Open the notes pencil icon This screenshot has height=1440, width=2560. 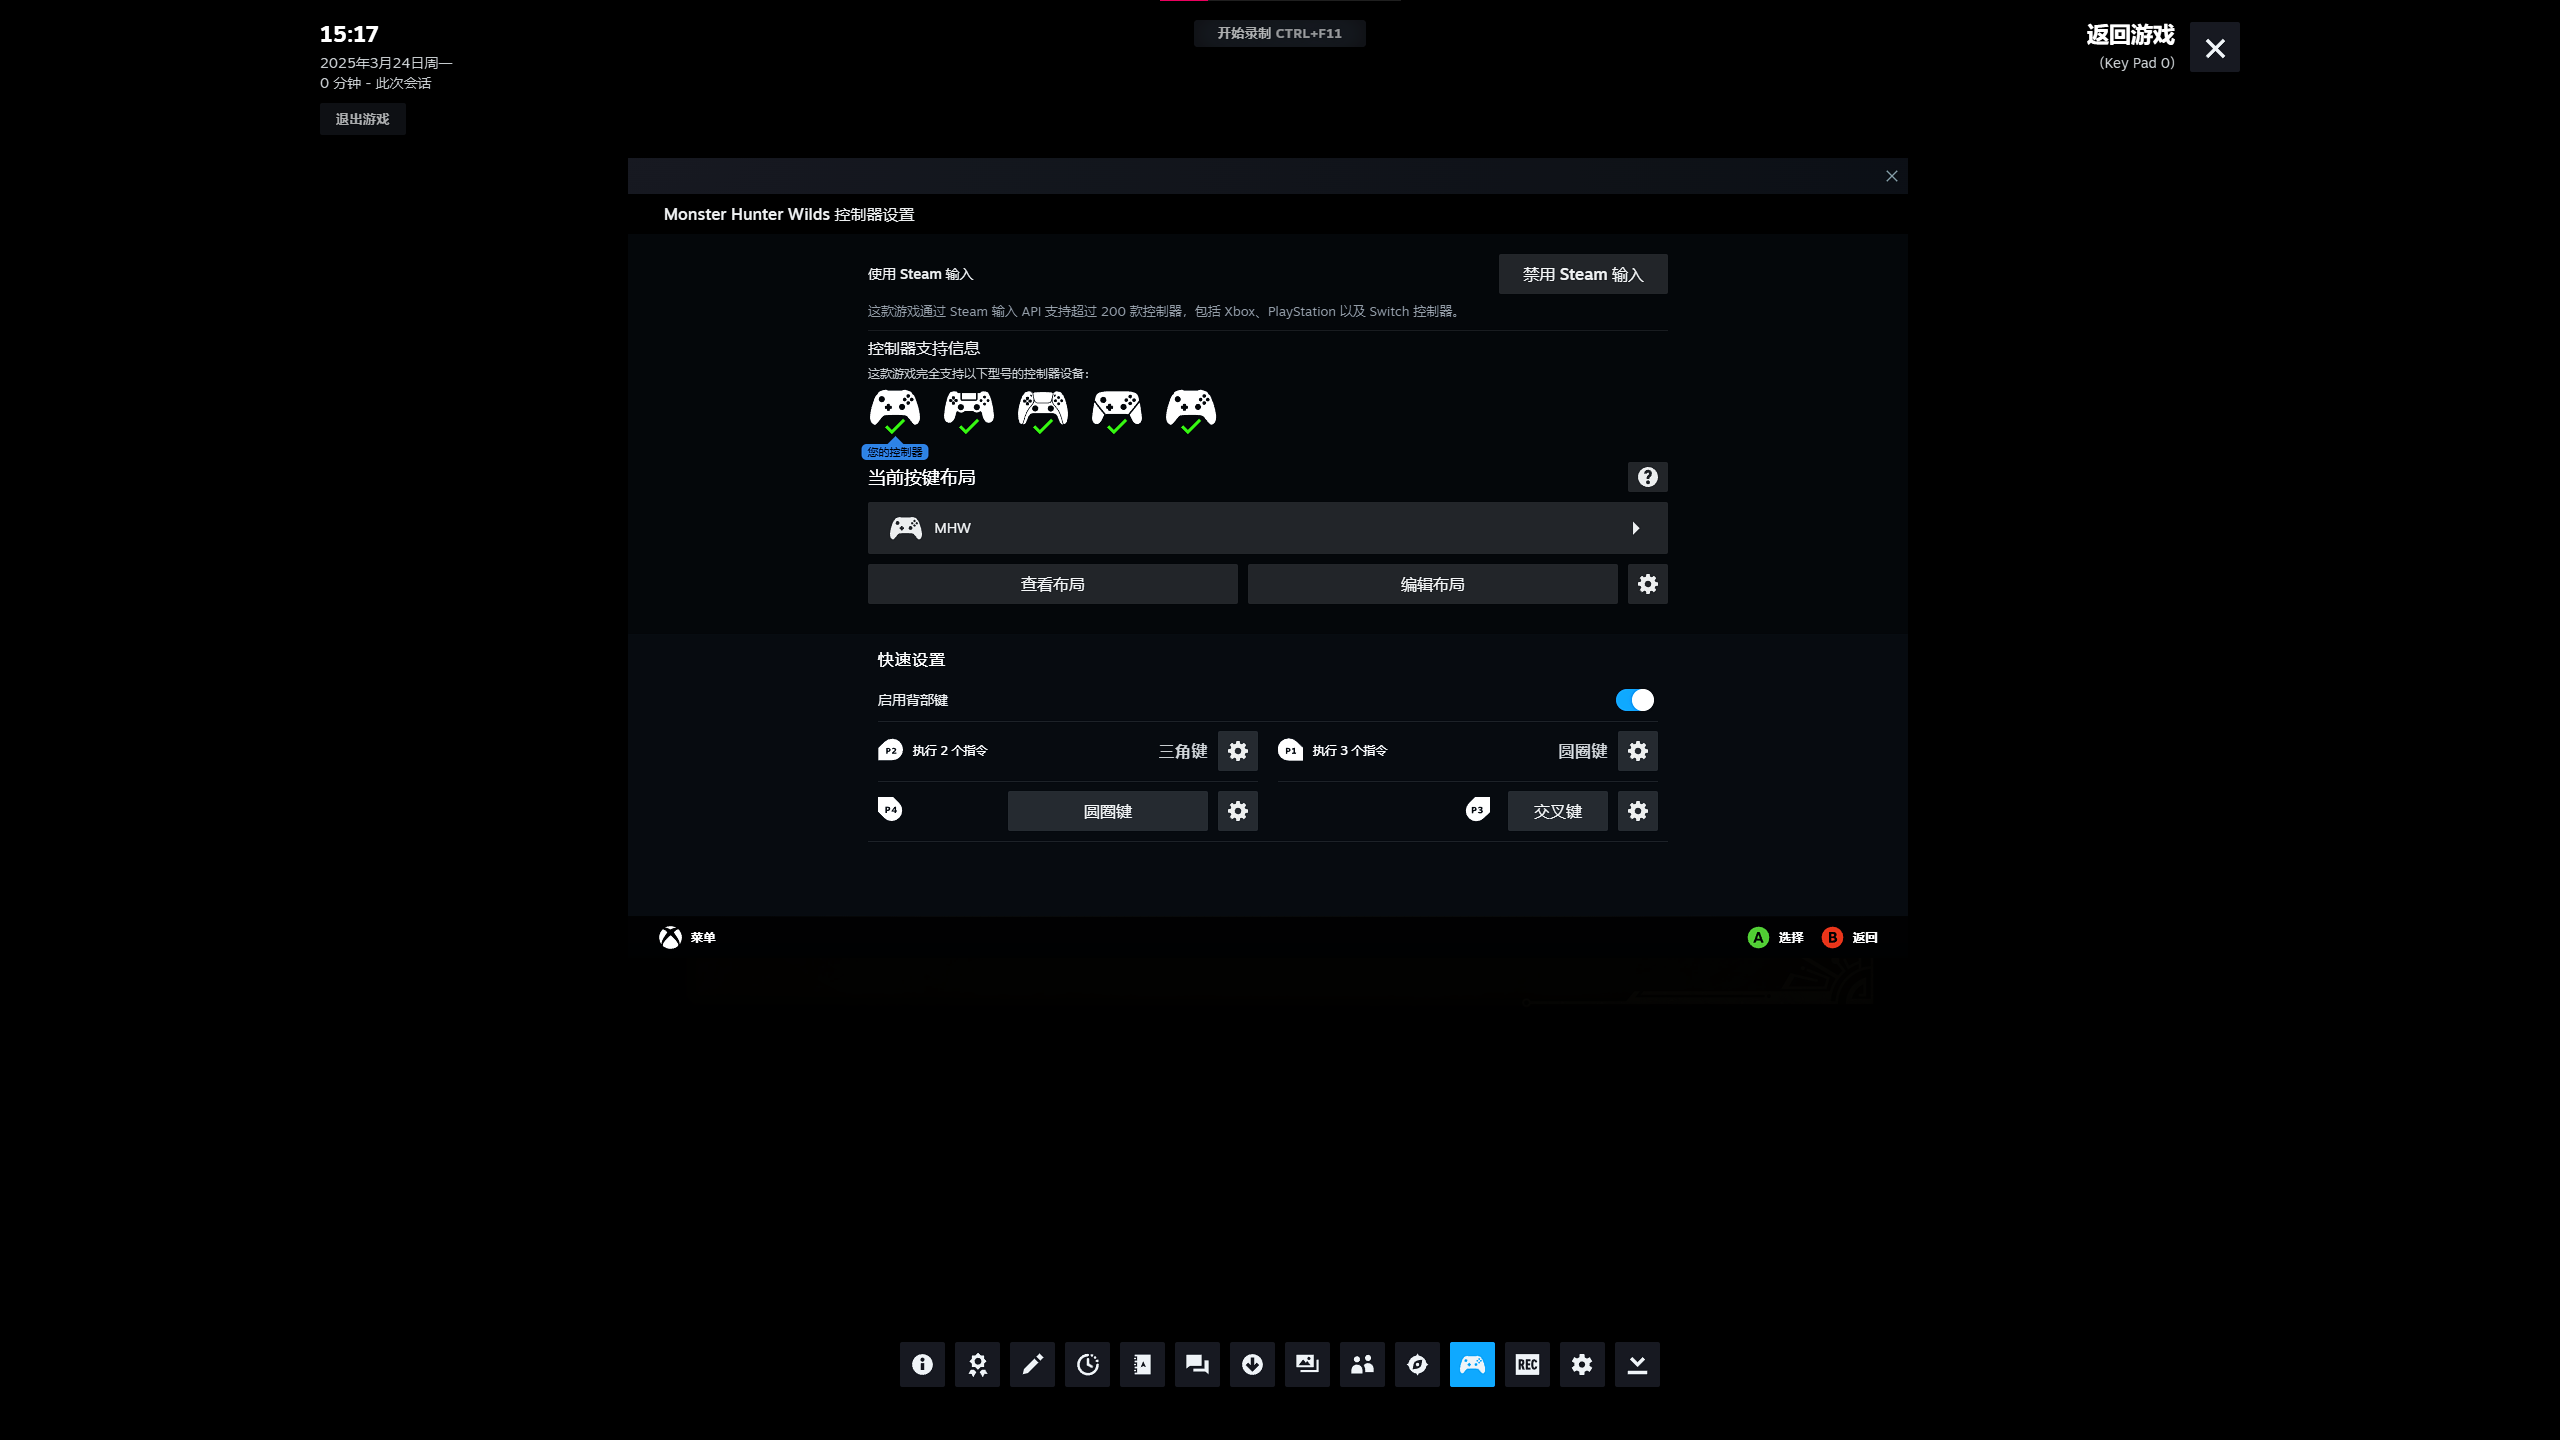tap(1032, 1364)
